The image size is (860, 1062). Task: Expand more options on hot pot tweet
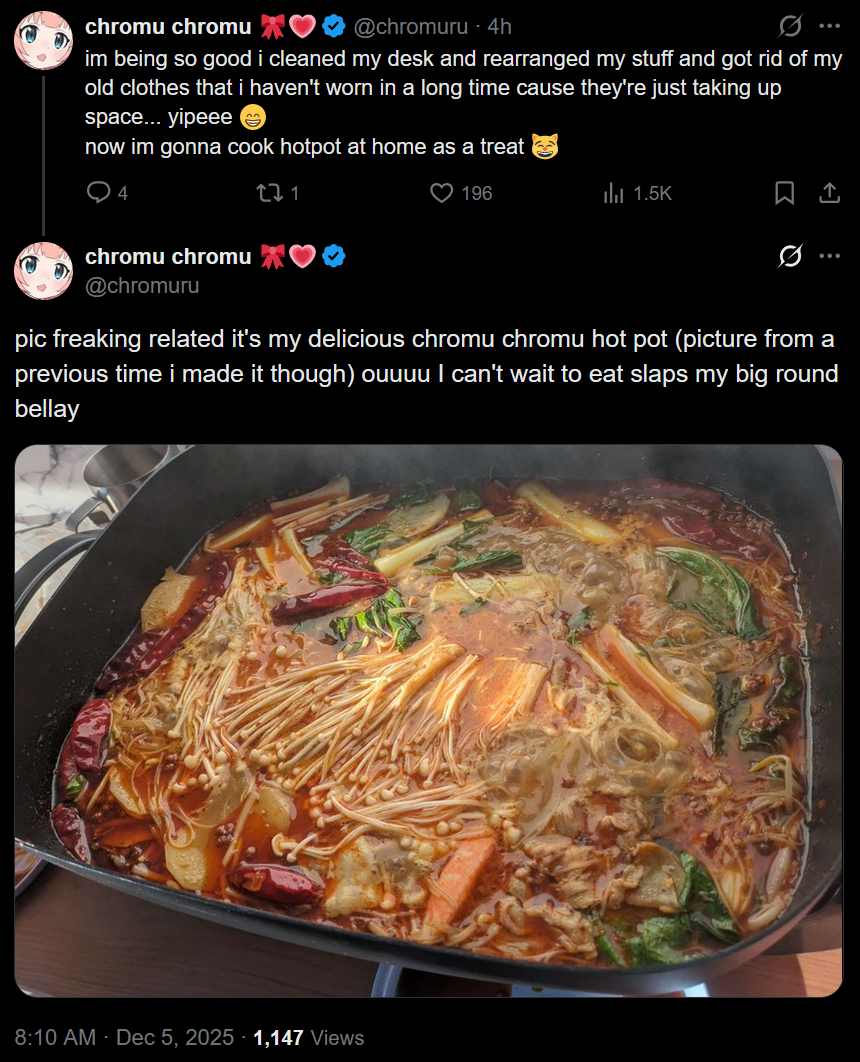tap(830, 256)
